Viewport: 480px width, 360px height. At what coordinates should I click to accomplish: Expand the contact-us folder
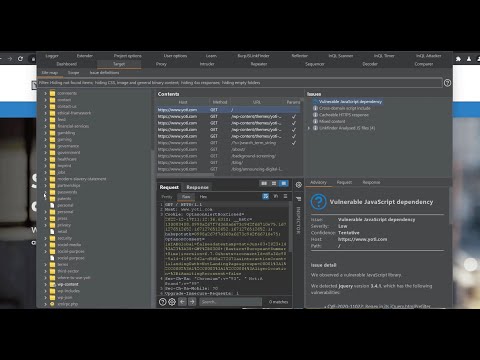point(46,106)
